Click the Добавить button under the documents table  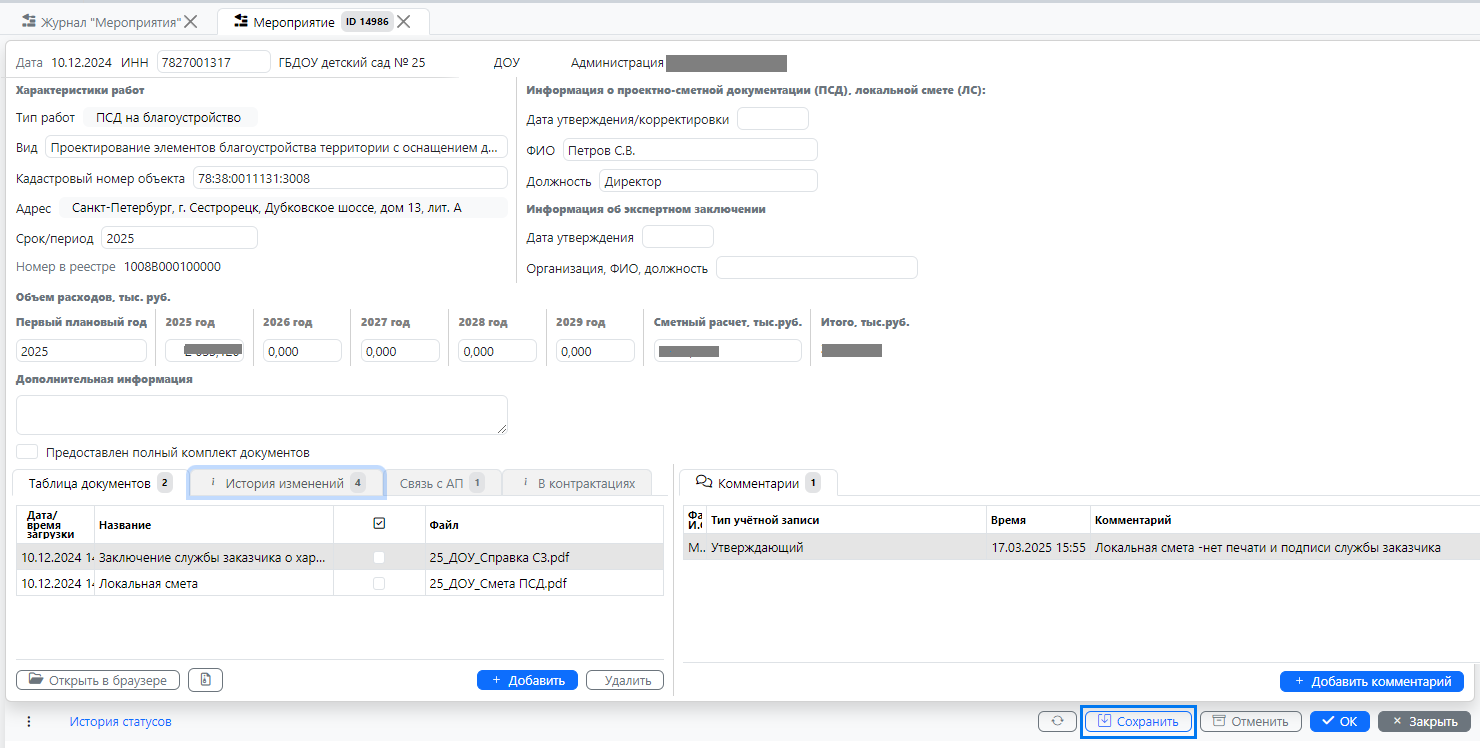click(x=527, y=680)
